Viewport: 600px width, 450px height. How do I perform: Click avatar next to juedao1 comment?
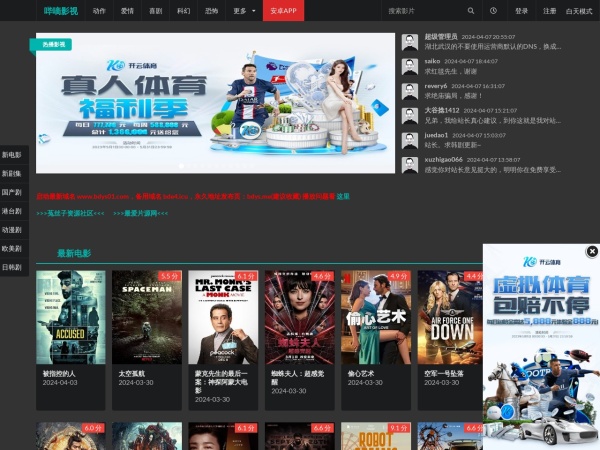(410, 140)
